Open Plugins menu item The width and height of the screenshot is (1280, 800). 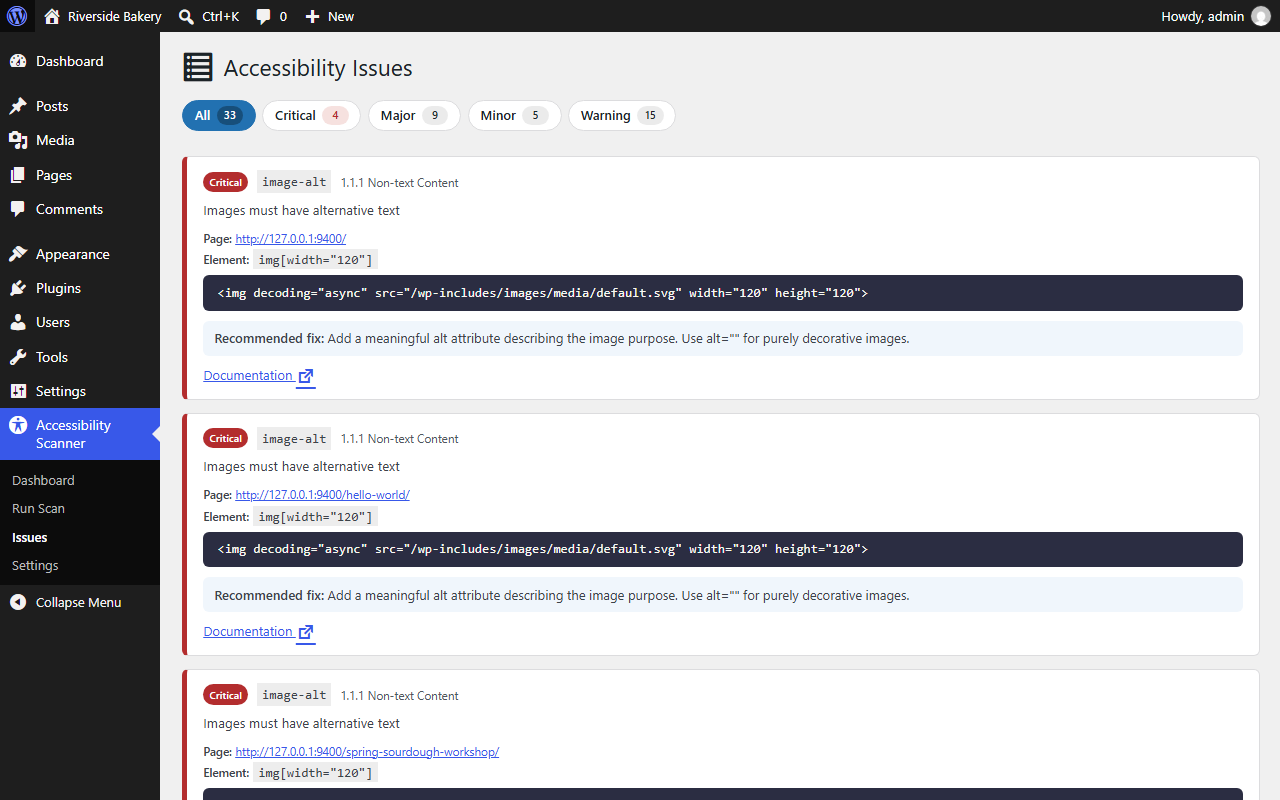pos(80,288)
